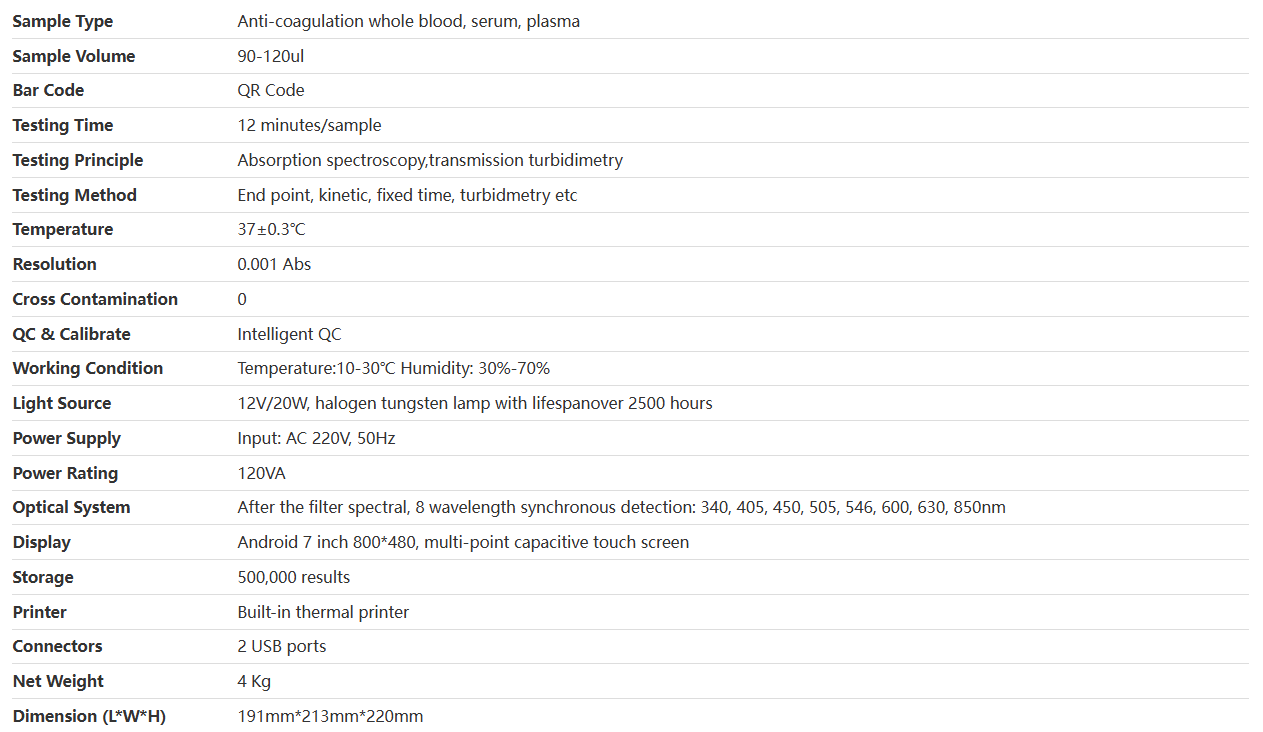Click the 2 USB ports value
This screenshot has width=1263, height=732.
click(x=282, y=646)
